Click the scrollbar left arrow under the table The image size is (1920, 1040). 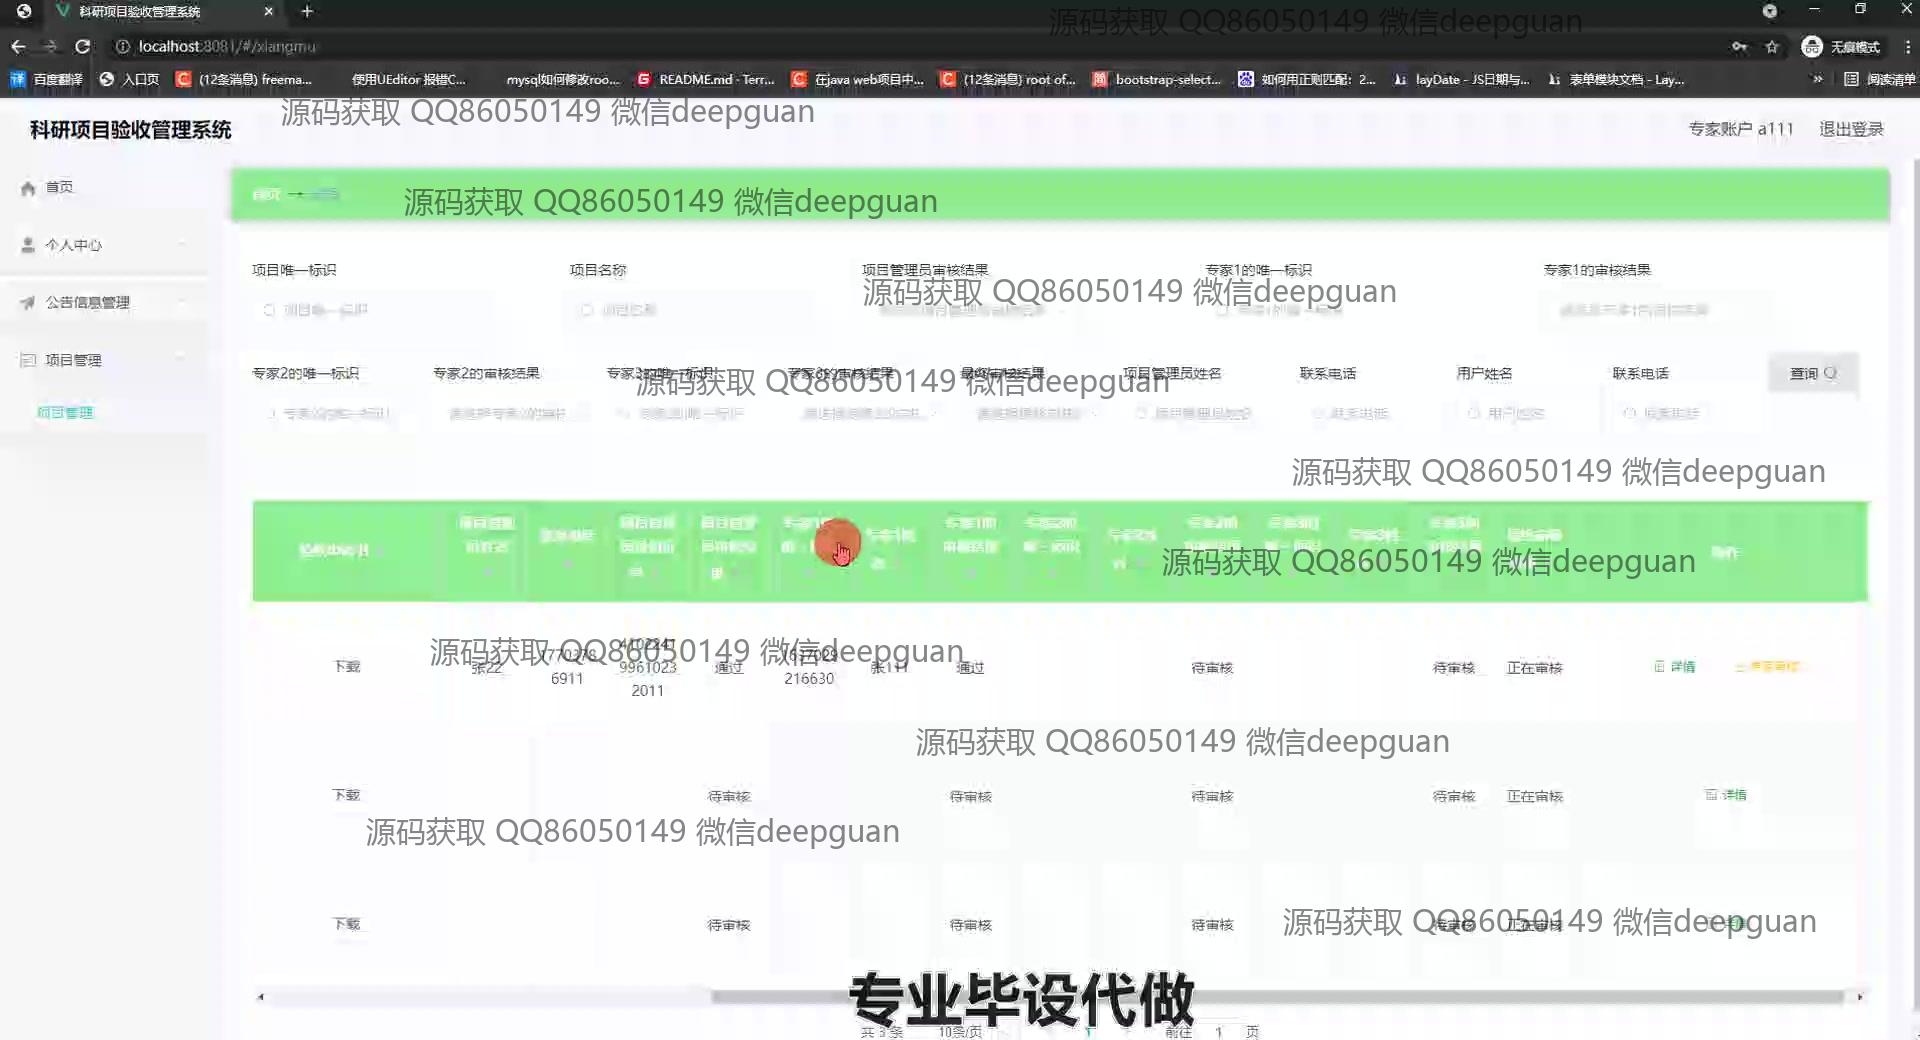[261, 997]
